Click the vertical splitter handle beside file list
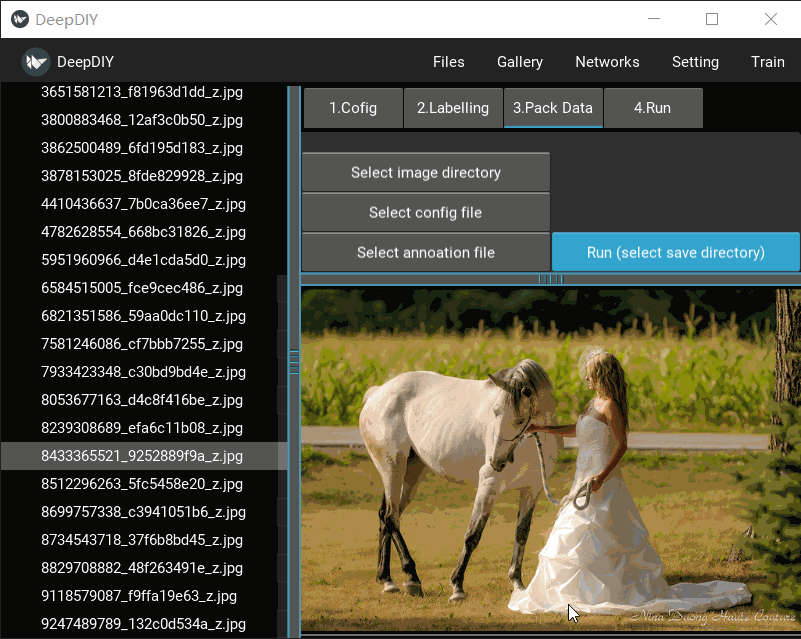This screenshot has height=639, width=801. 294,362
